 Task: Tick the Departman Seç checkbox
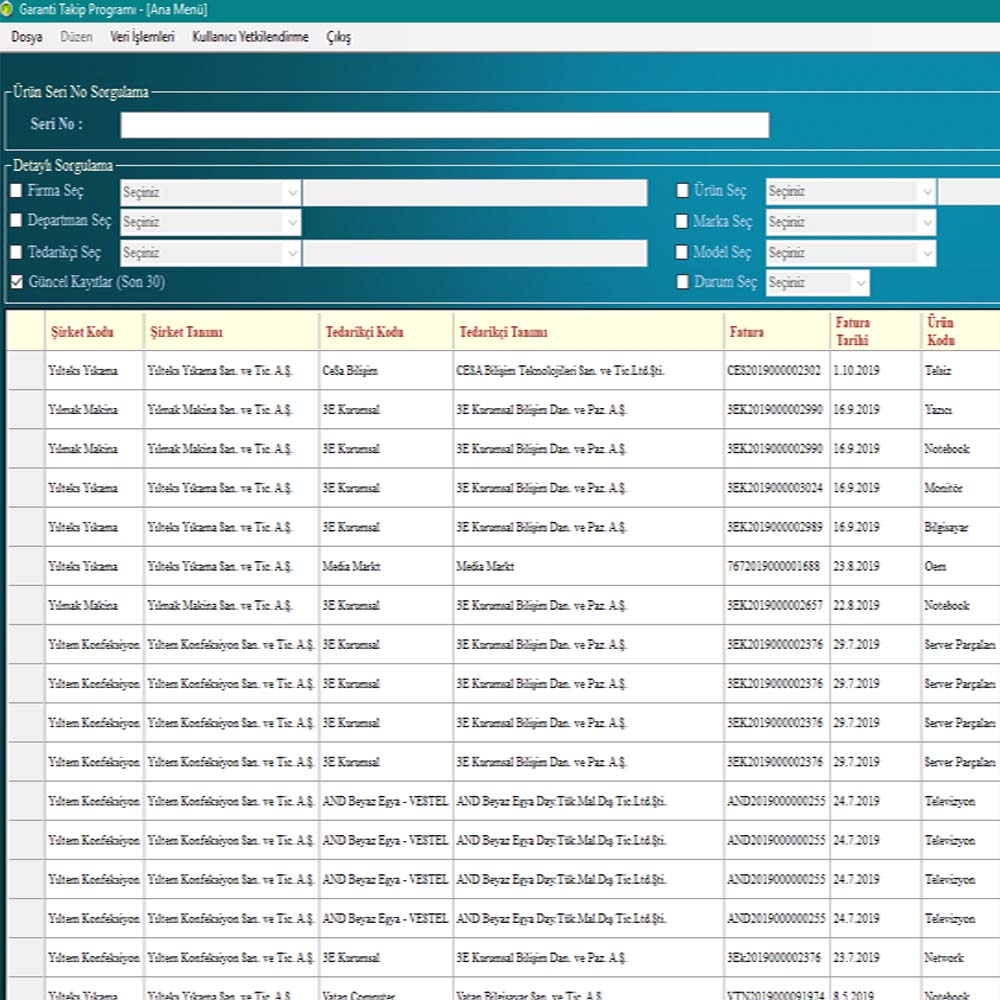tap(16, 221)
